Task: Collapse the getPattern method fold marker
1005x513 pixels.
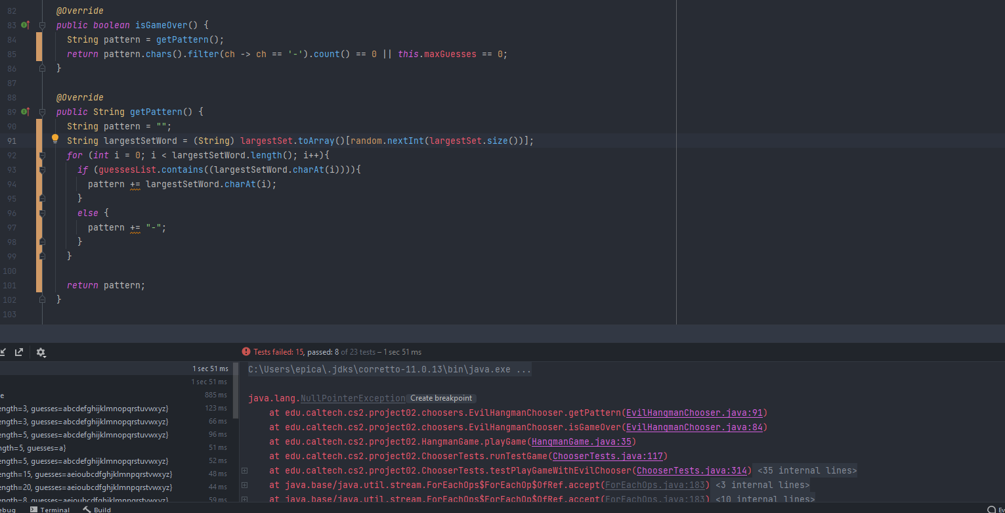Action: (42, 112)
